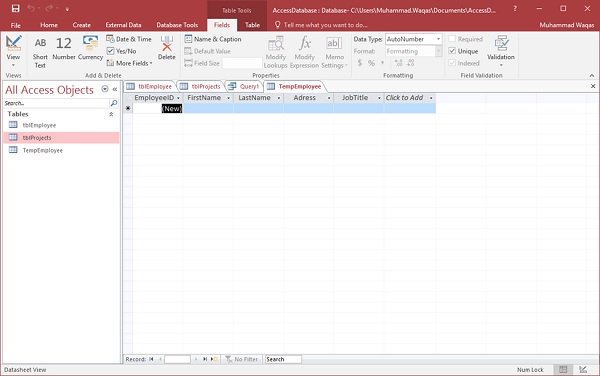Click the record Search box

click(x=283, y=360)
